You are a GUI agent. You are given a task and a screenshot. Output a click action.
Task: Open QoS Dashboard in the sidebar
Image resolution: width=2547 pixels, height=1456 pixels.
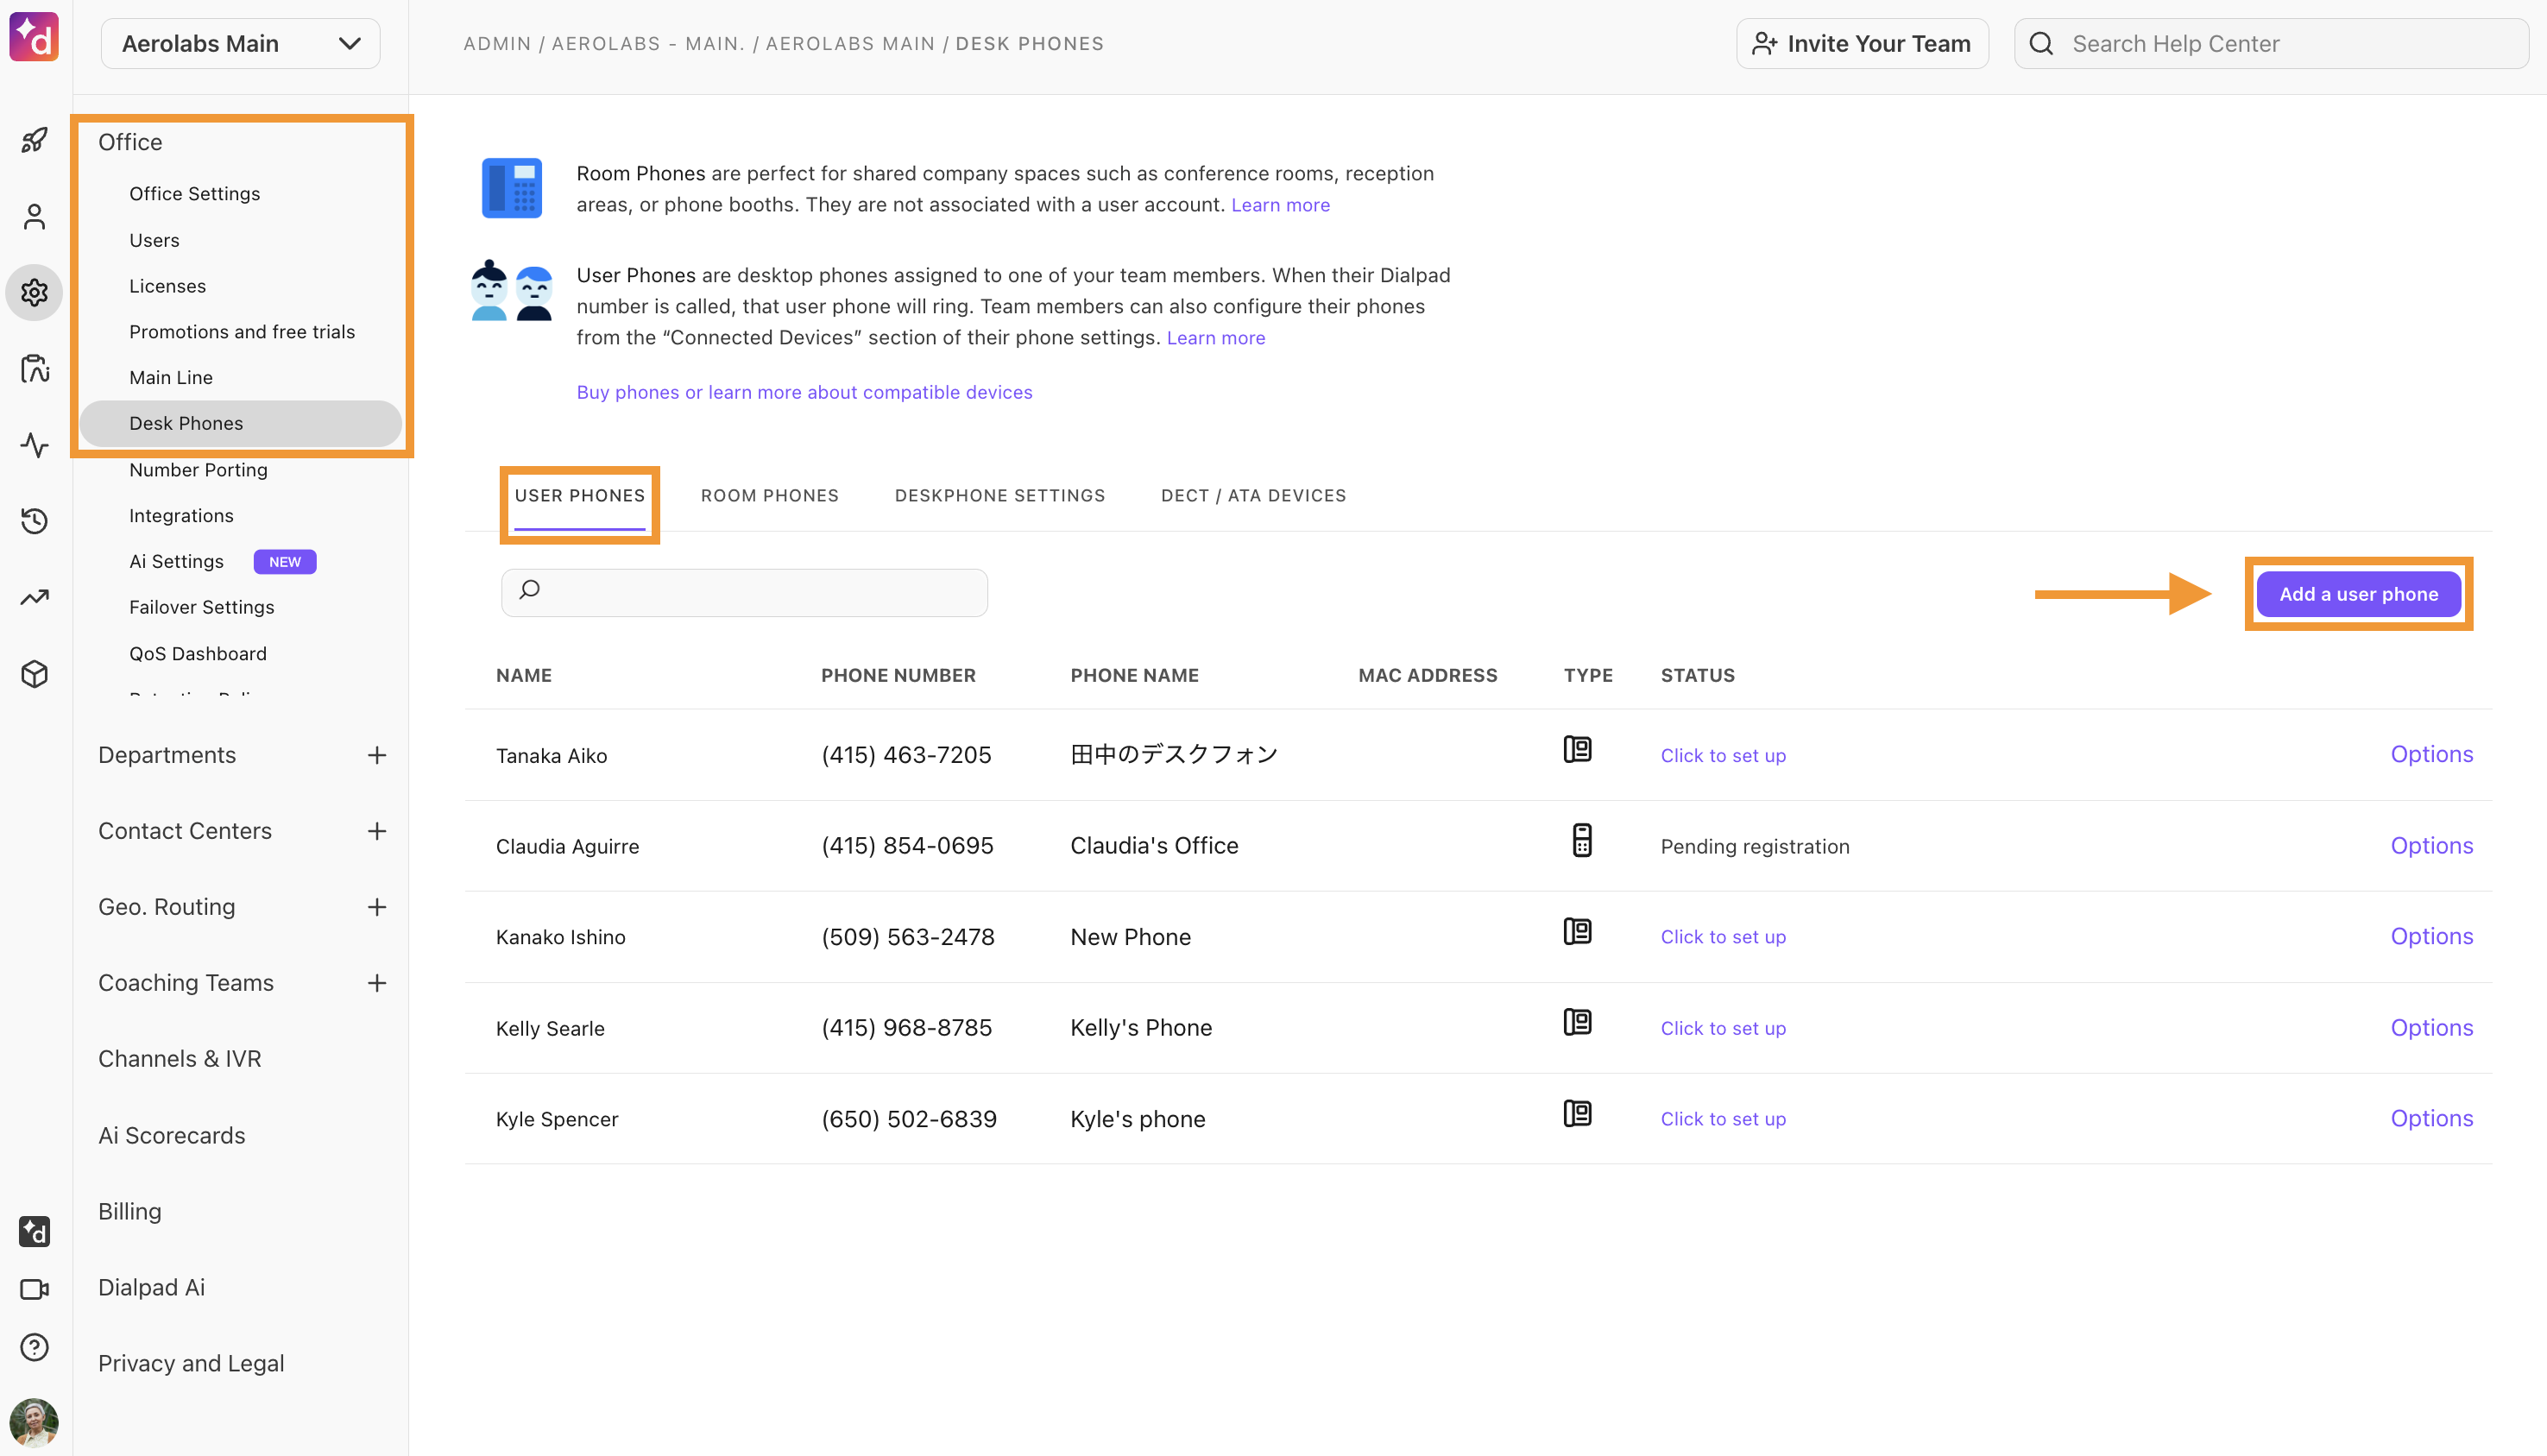point(198,654)
